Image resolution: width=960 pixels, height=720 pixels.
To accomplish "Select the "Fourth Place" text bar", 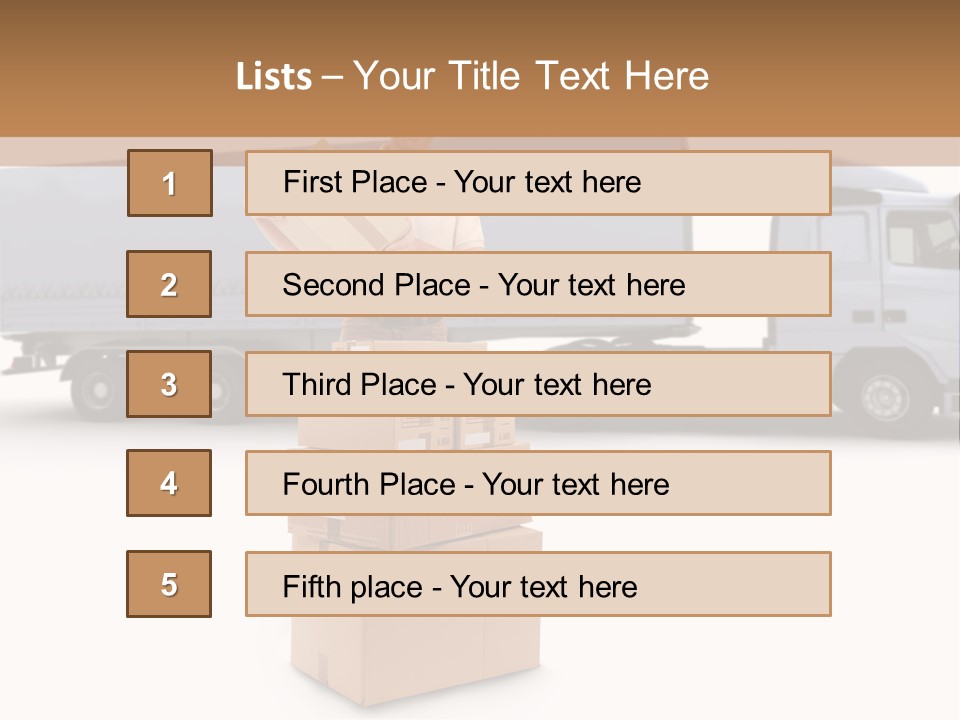I will point(538,483).
